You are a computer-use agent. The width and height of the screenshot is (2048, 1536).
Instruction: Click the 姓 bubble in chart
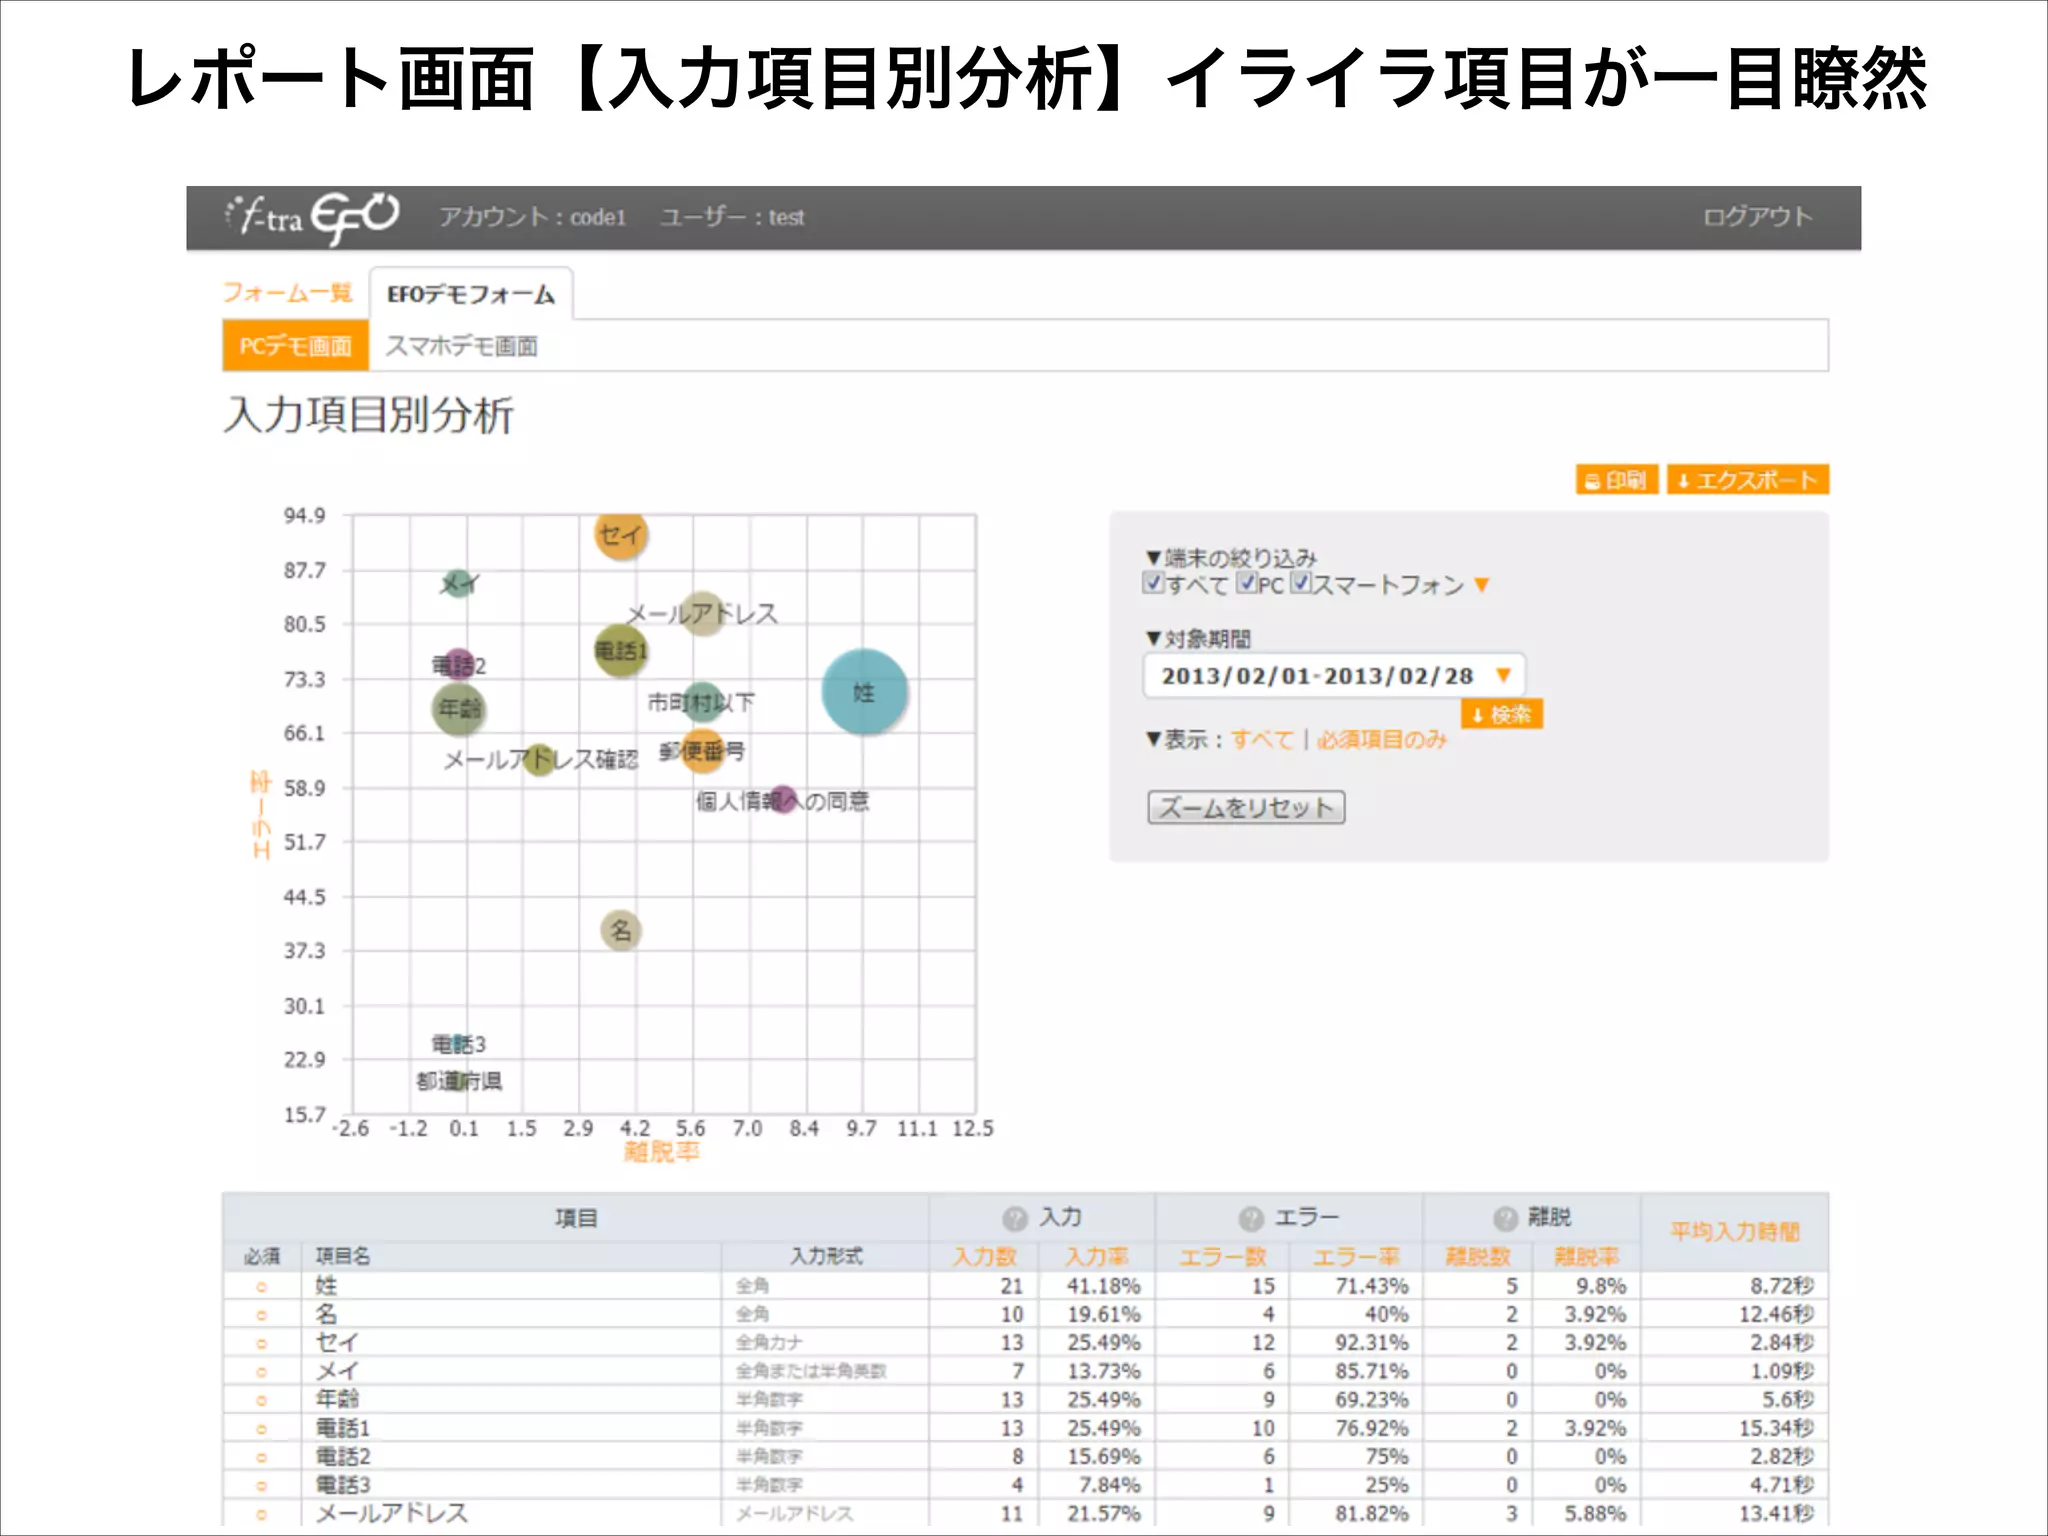pyautogui.click(x=864, y=692)
